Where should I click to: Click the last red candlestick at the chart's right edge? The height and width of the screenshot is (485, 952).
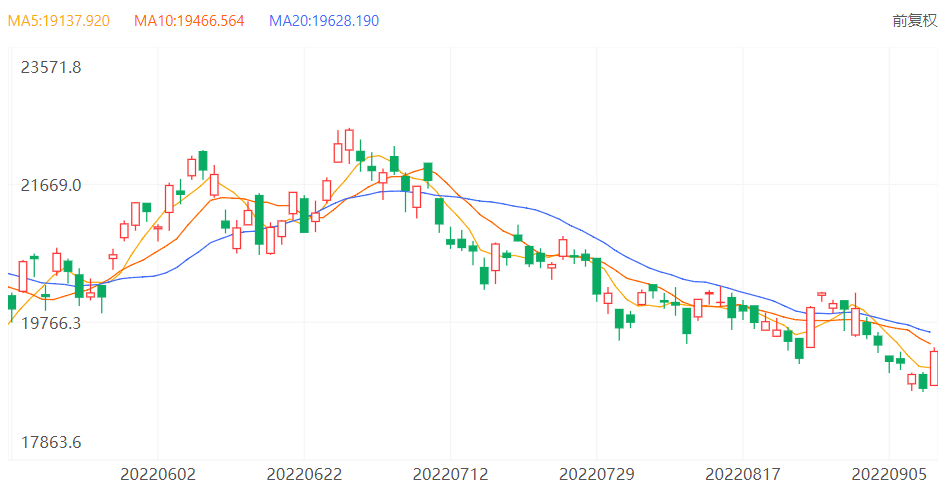click(935, 368)
